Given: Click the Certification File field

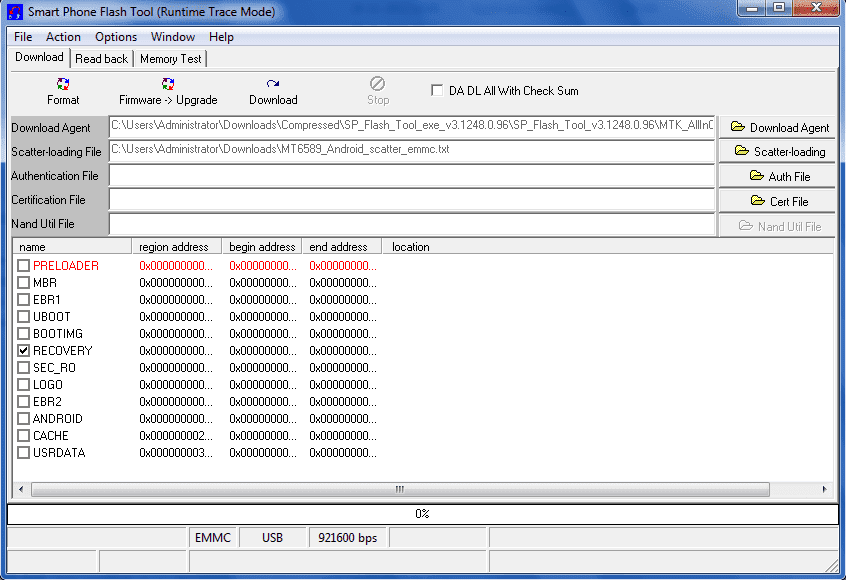Looking at the screenshot, I should pyautogui.click(x=412, y=200).
